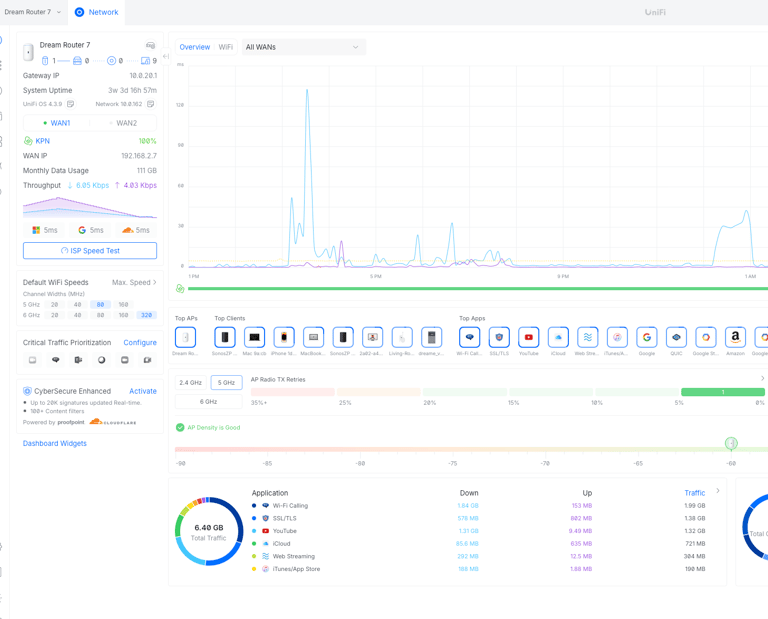Select the 2.4 GHz radio band toggle
Viewport: 768px width, 619px height.
click(191, 382)
